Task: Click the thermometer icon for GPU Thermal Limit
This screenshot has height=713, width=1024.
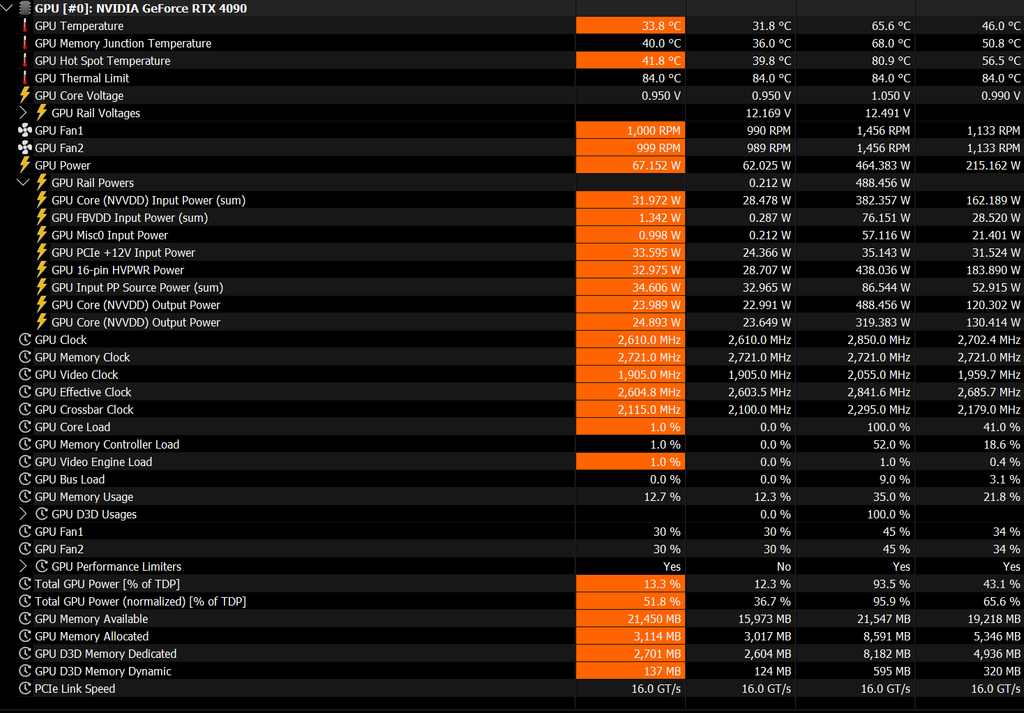Action: coord(25,78)
